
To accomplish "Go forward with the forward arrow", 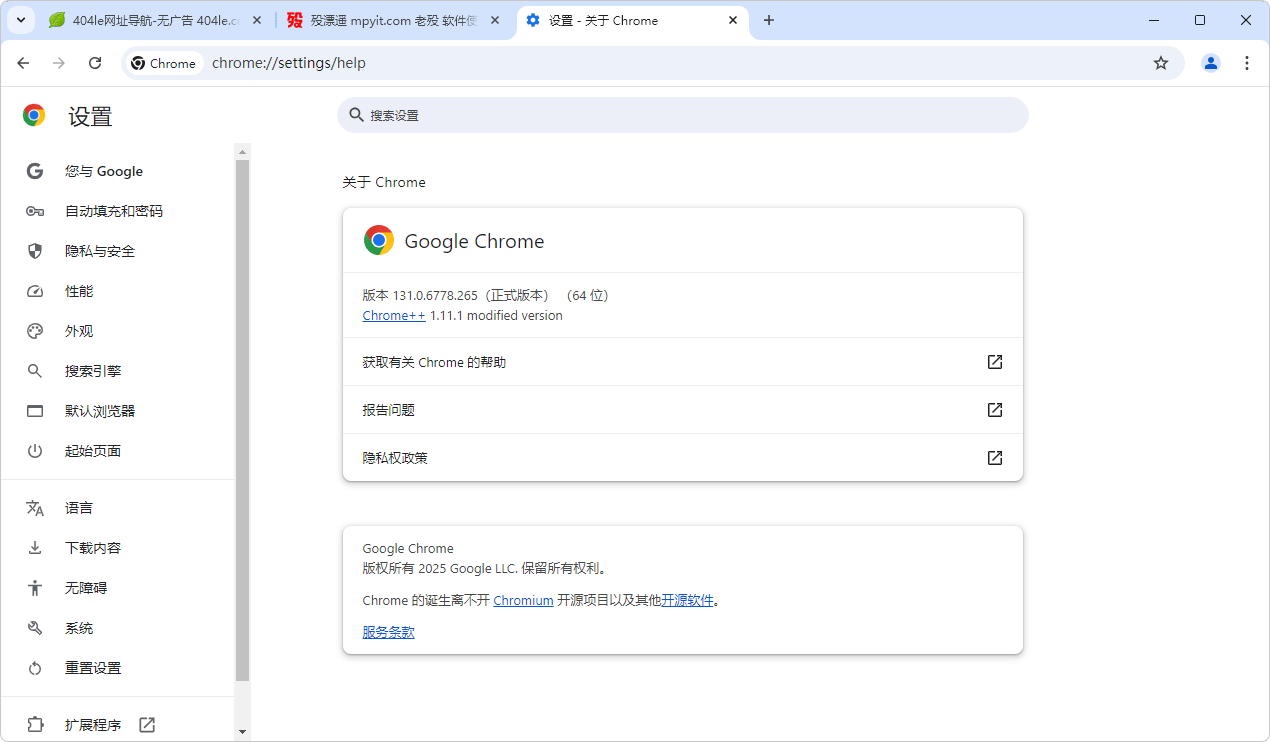I will 59,63.
